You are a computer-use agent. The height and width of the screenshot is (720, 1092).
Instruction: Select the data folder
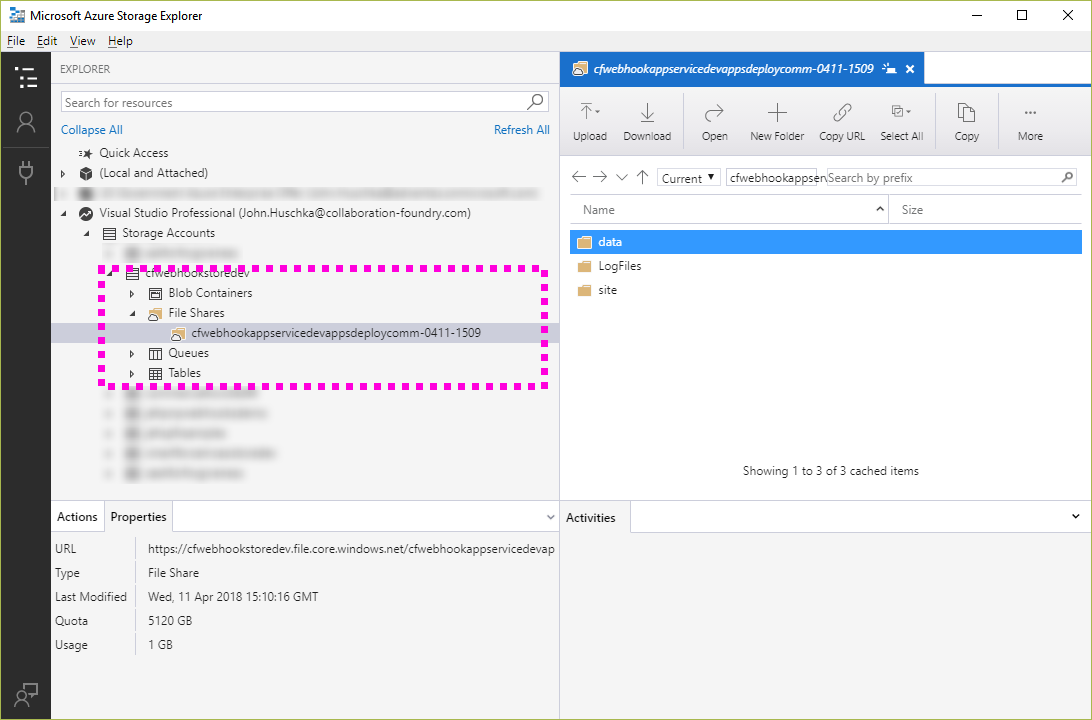(825, 242)
